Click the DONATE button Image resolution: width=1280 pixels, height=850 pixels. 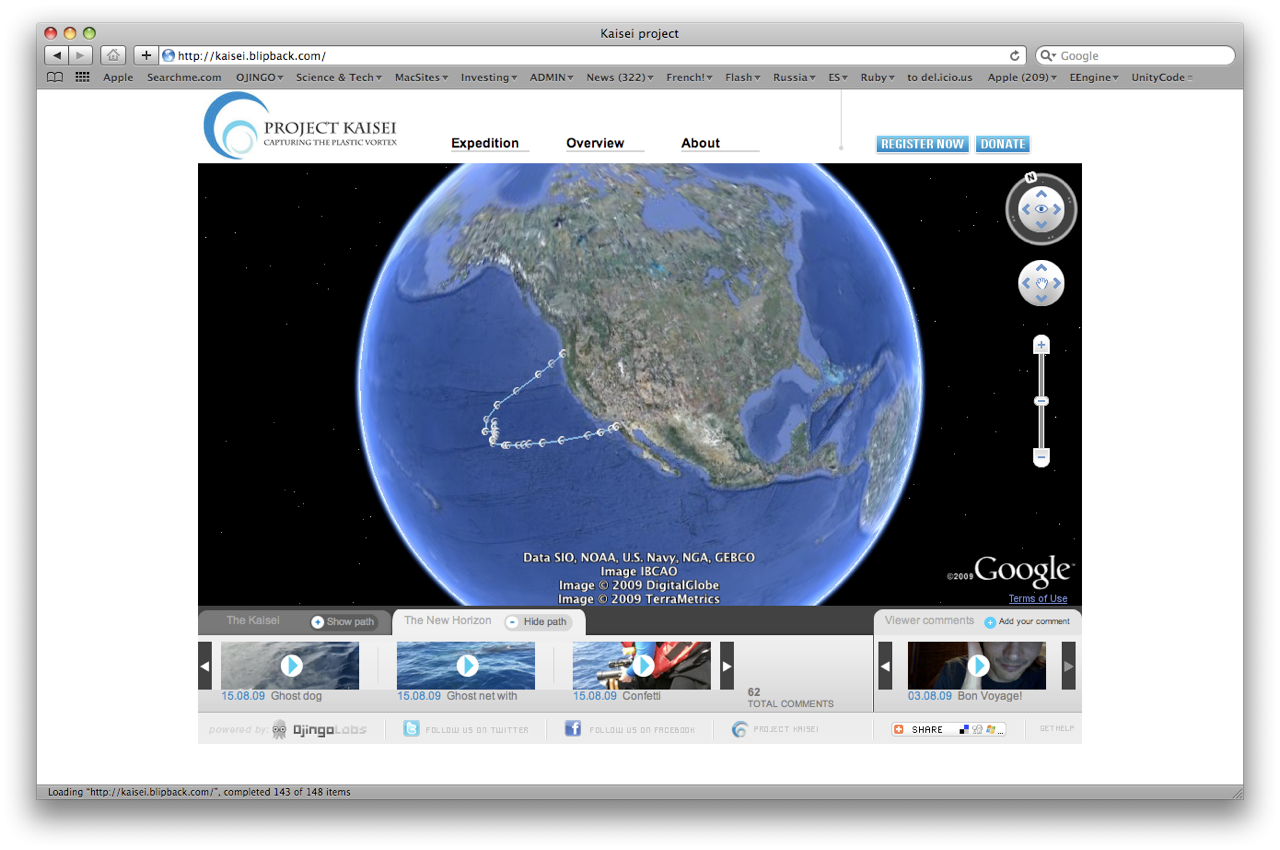pyautogui.click(x=1002, y=144)
